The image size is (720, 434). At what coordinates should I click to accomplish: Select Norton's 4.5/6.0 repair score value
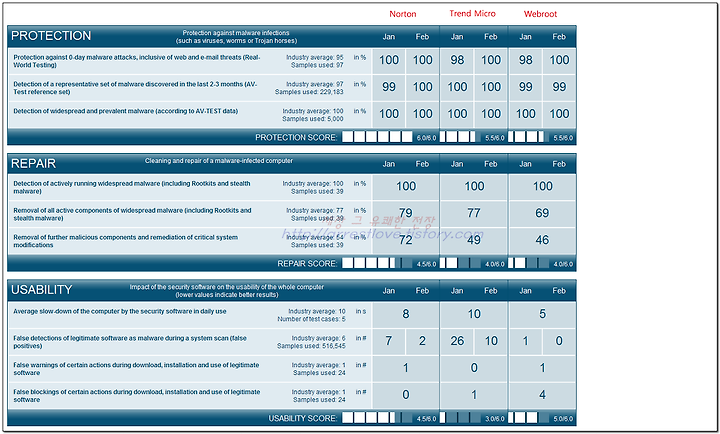(426, 264)
